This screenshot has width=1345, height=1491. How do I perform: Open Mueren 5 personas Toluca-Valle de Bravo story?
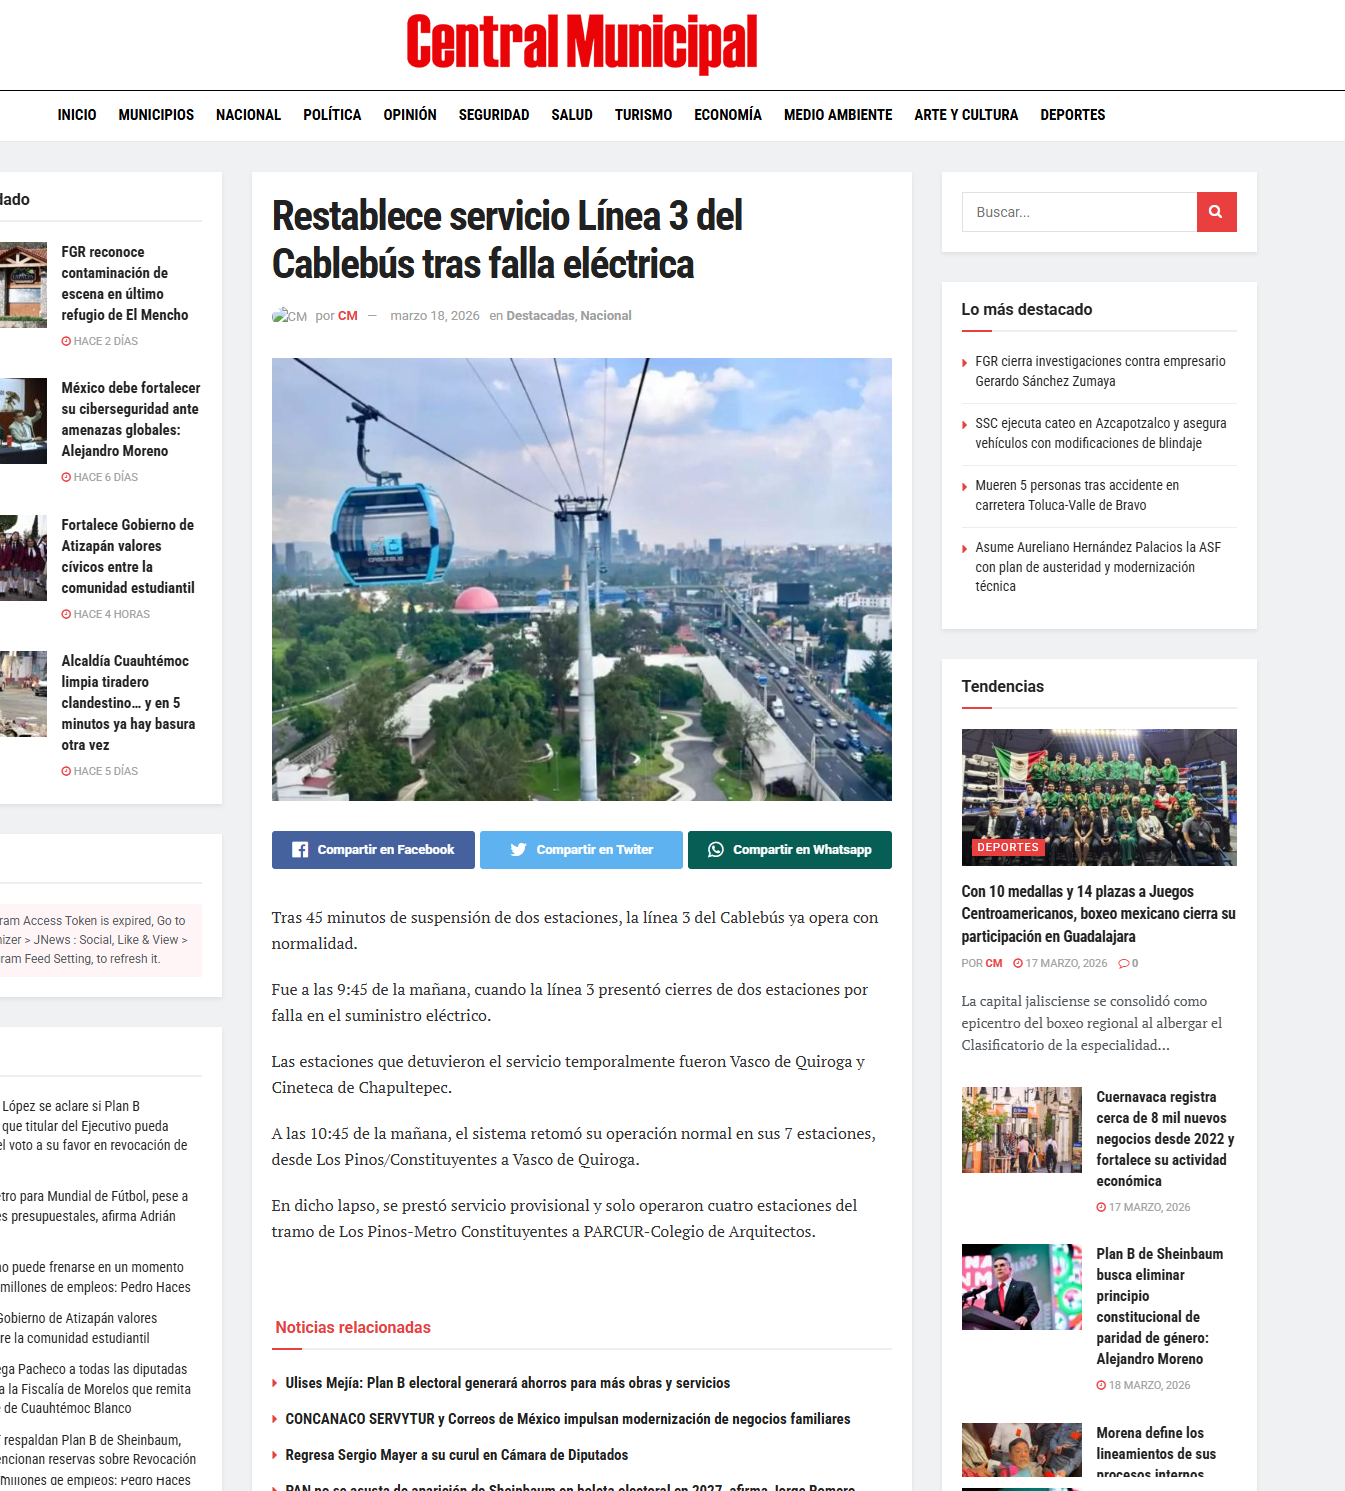tap(1077, 495)
